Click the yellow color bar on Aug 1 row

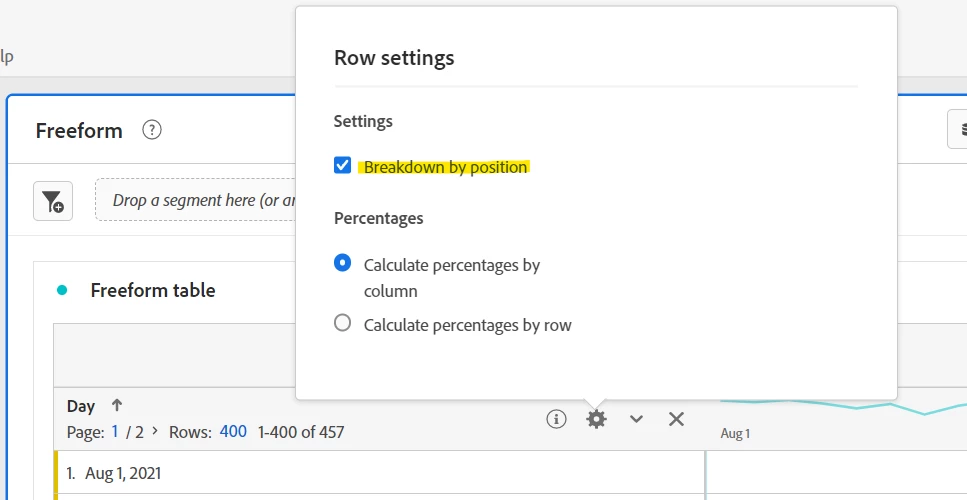(56, 473)
